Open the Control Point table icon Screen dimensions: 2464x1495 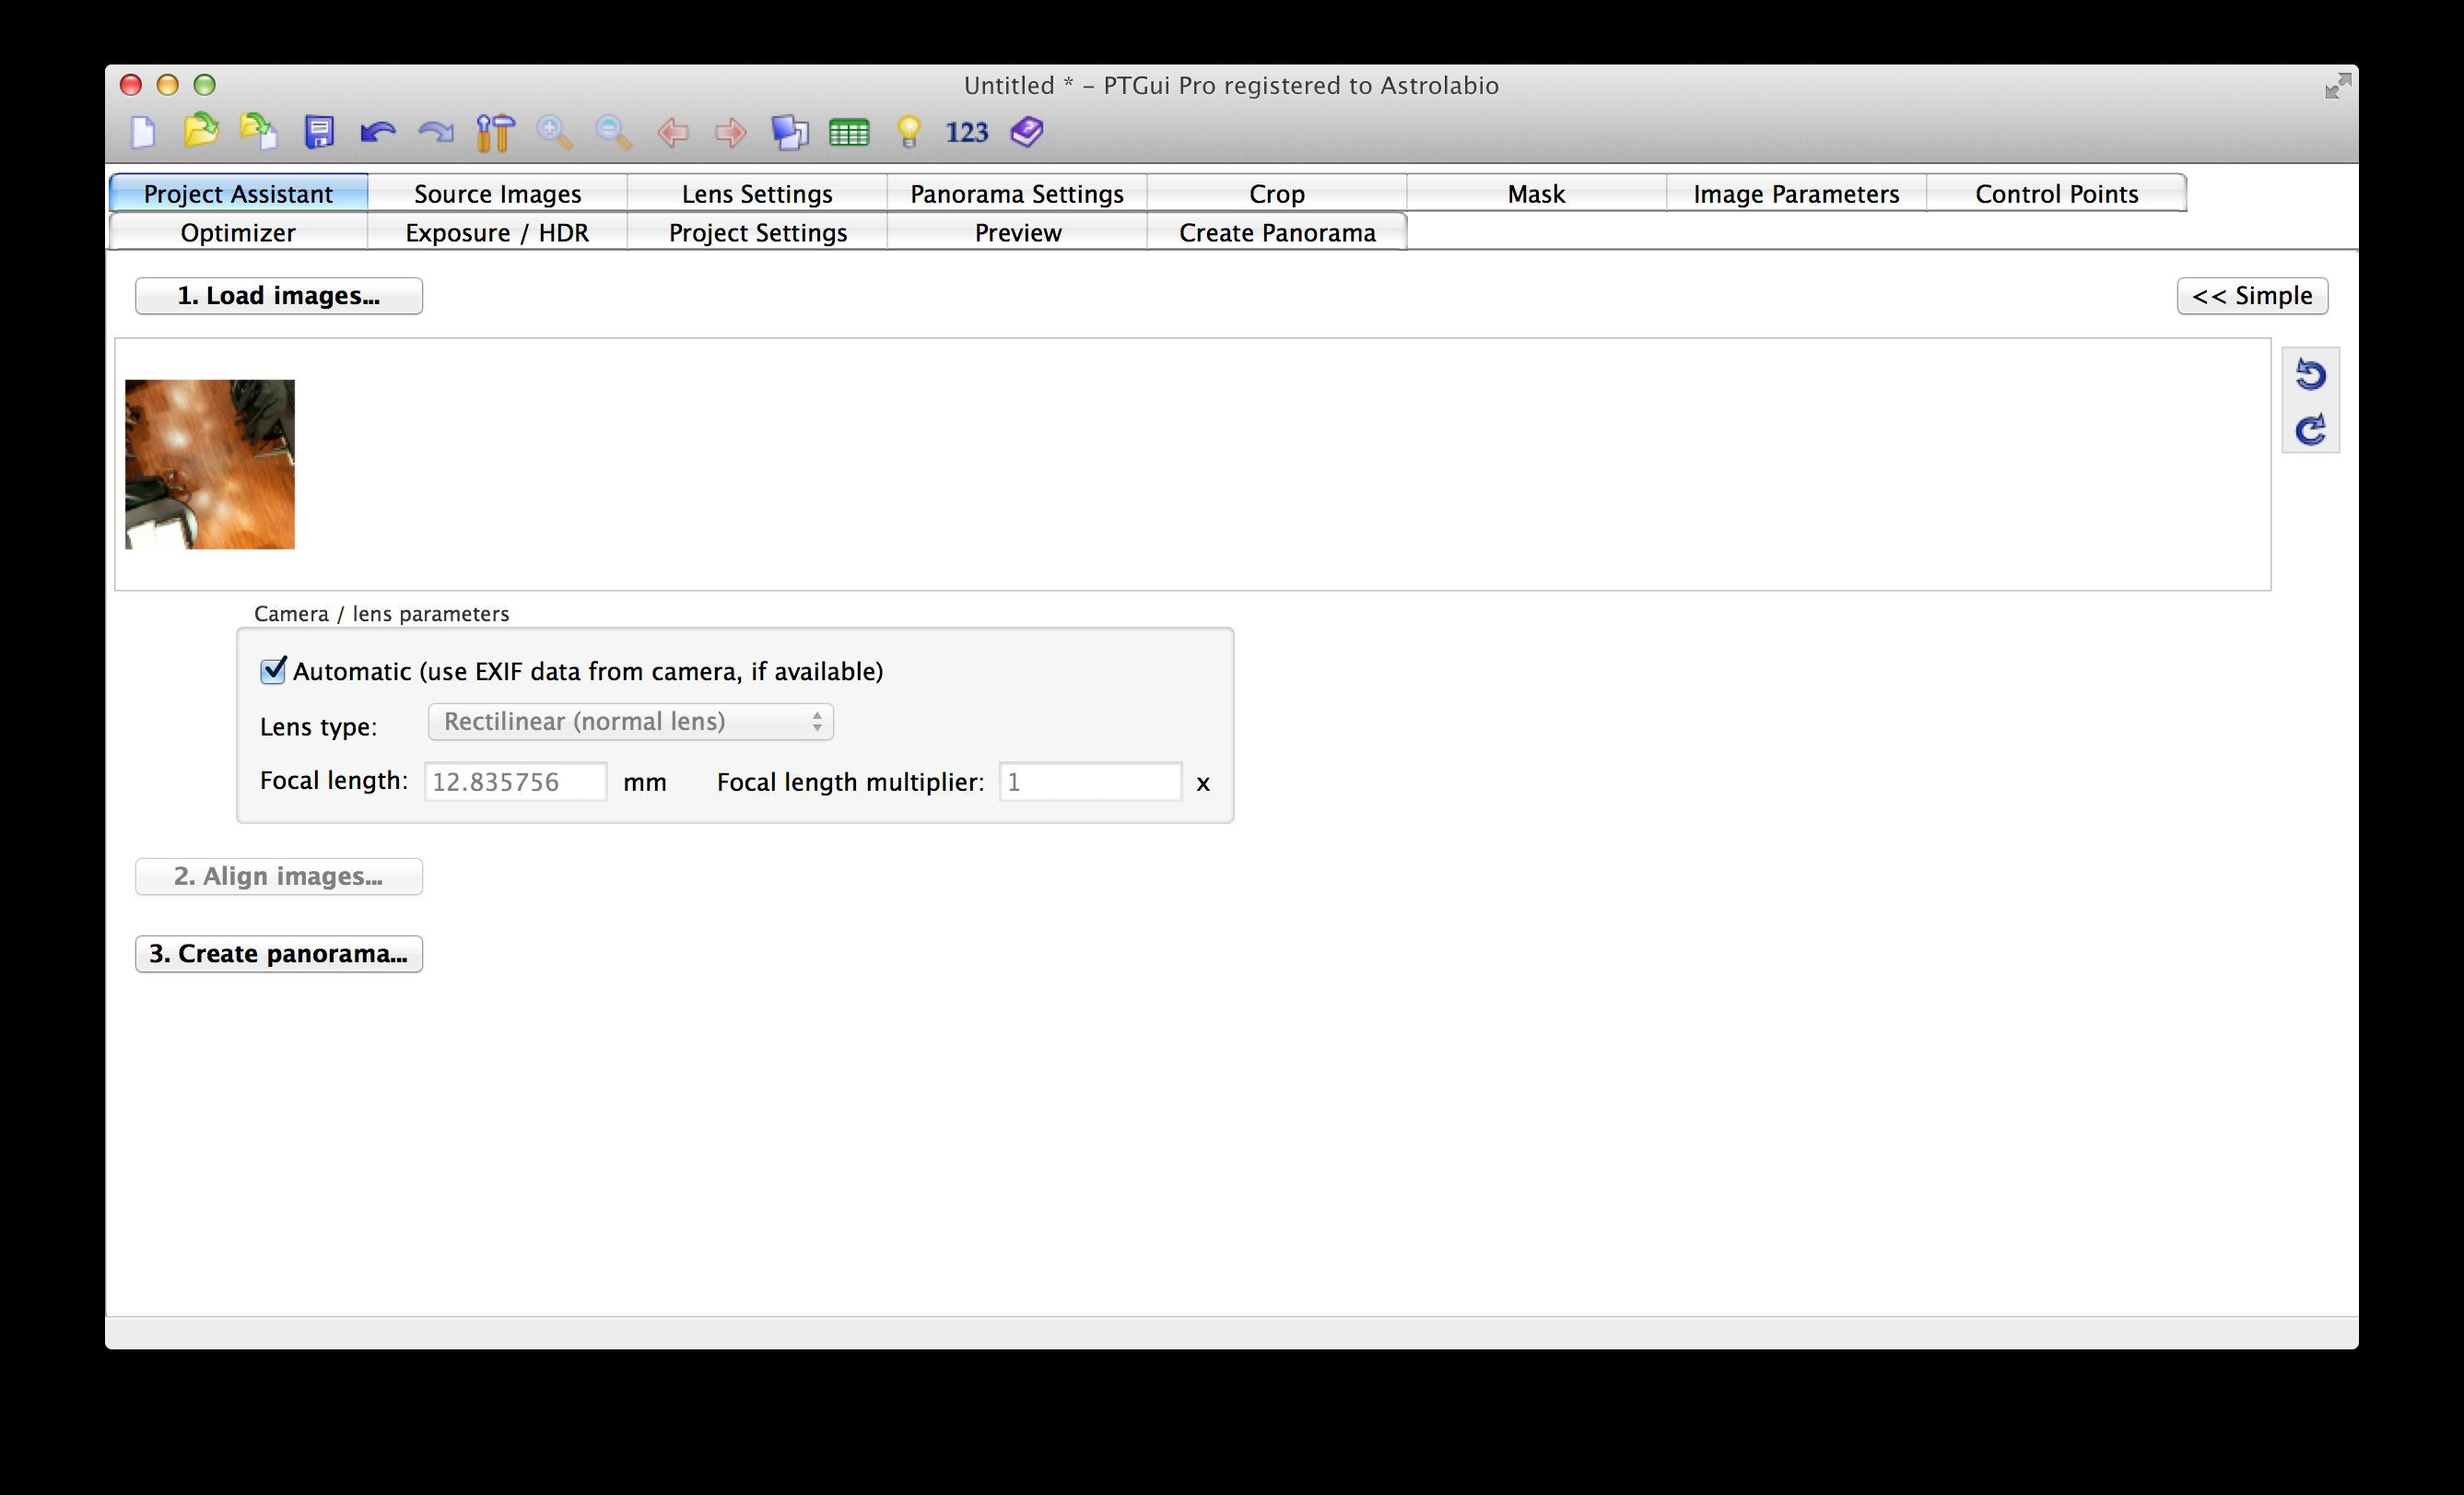pos(849,132)
